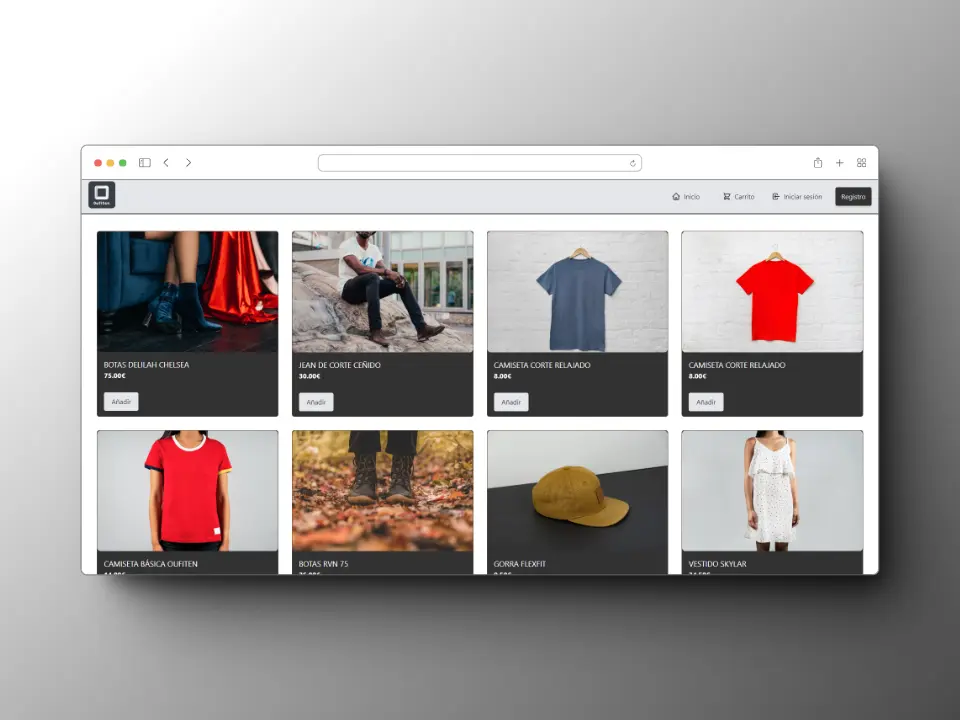The image size is (960, 720).
Task: Open the Inicio home menu item
Action: click(686, 197)
